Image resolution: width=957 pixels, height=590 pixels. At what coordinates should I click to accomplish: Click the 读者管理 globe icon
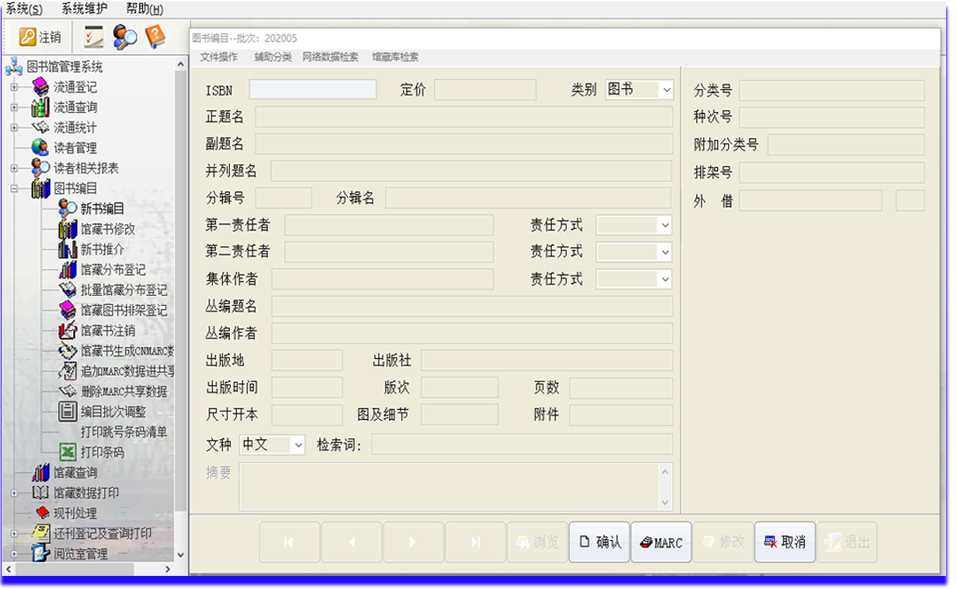pyautogui.click(x=40, y=147)
